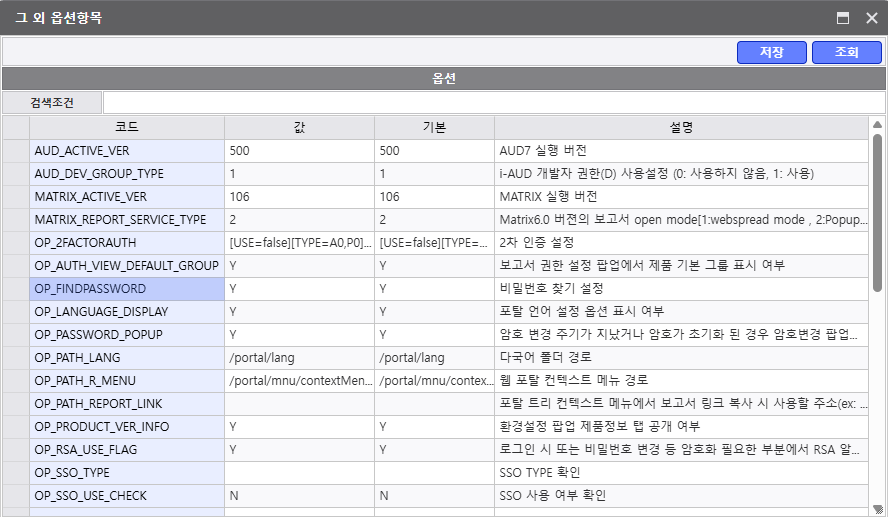Screen dimensions: 888x517
Task: Maximize the 그 외 옵션항목 dialog
Action: (843, 18)
